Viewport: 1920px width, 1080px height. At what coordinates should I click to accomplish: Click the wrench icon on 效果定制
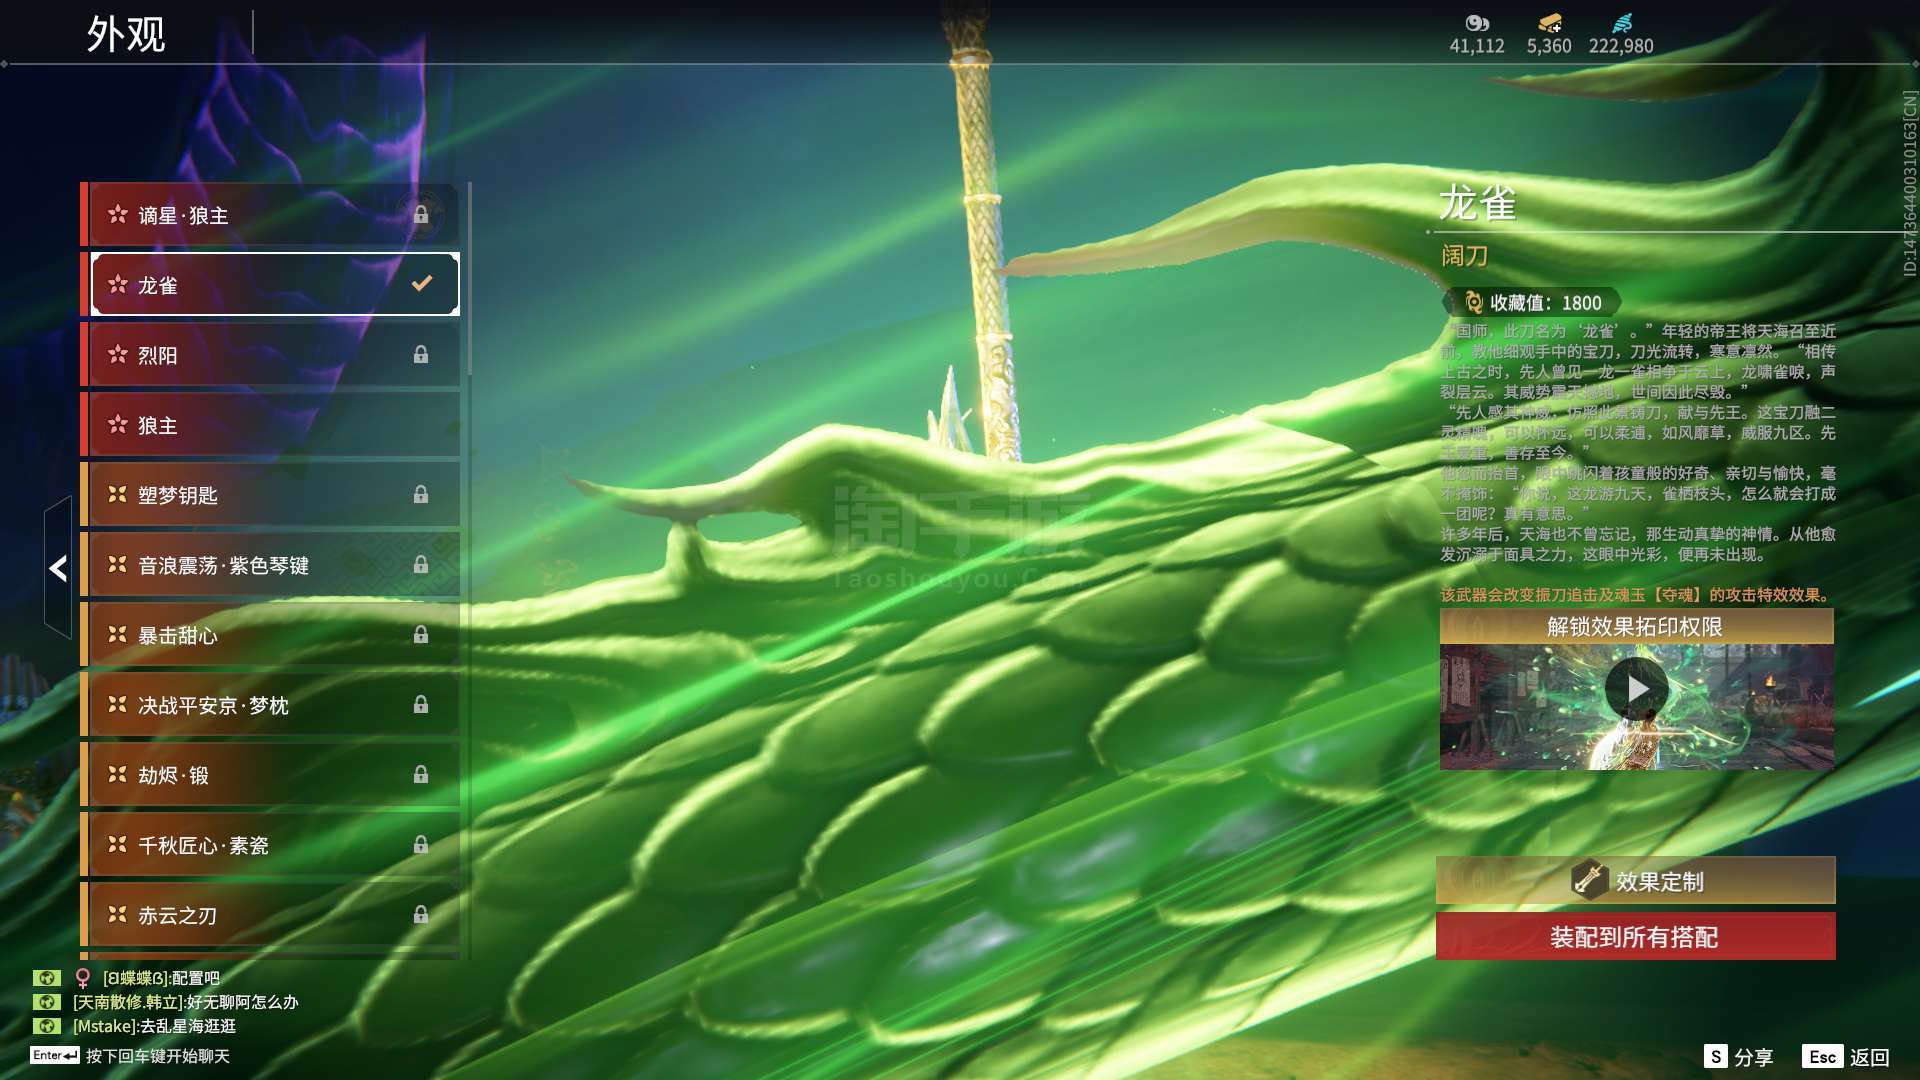pyautogui.click(x=1588, y=879)
